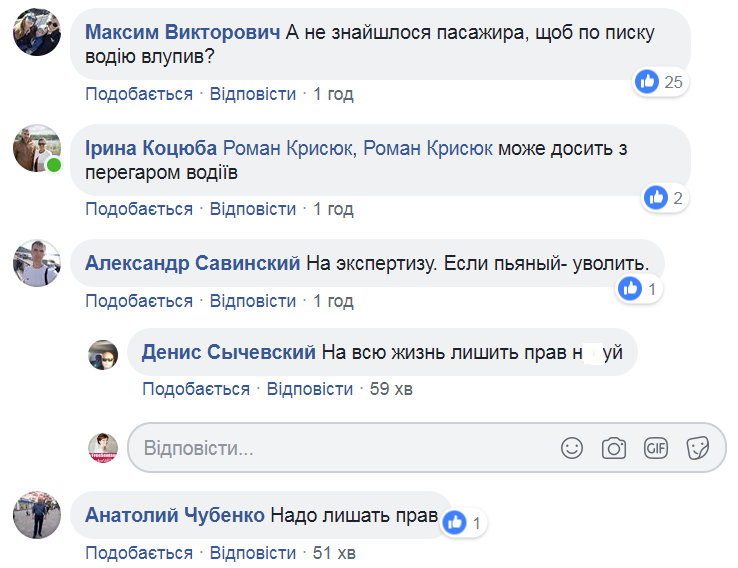Image resolution: width=738 pixels, height=568 pixels.
Task: Click the Відповісти reply input field
Action: 340,448
